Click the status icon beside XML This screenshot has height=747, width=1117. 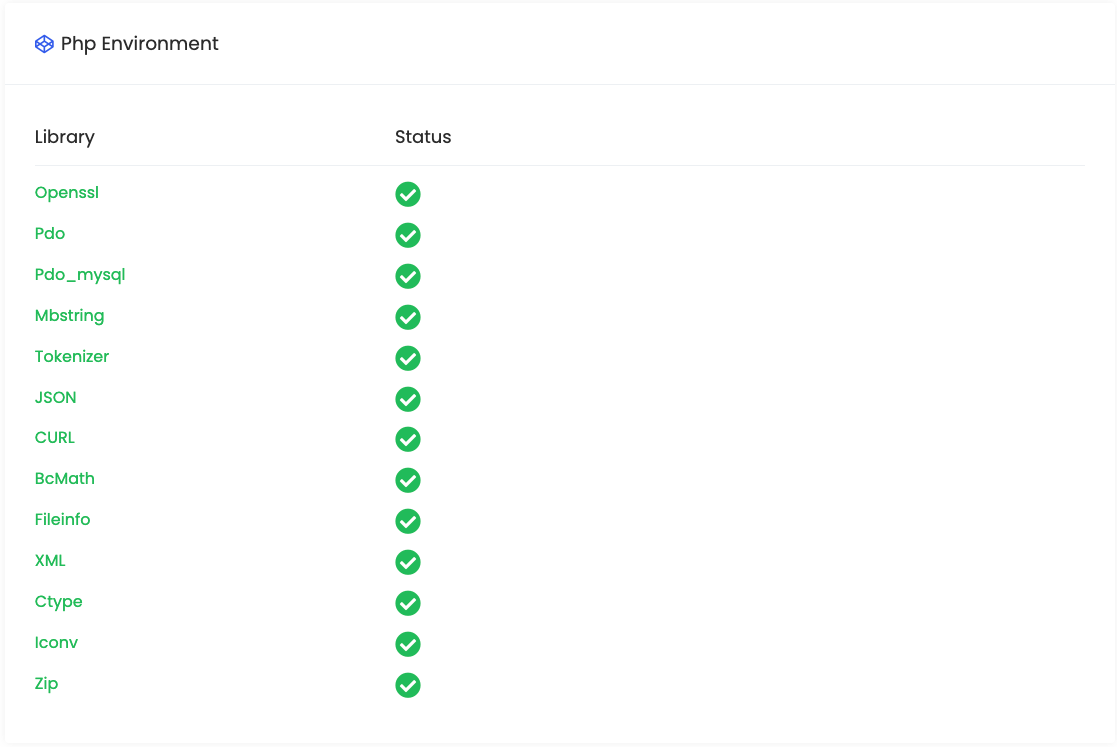(407, 562)
